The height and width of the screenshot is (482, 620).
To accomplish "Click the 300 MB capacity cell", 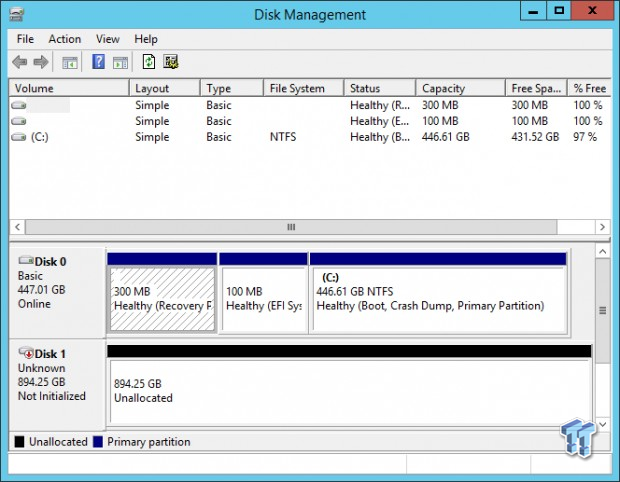I will coord(440,105).
